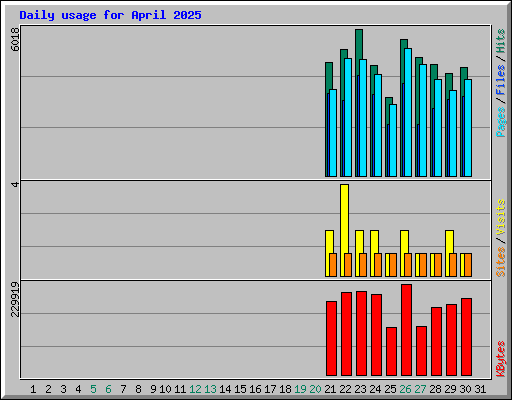
Task: Click day 21 on the x-axis
Action: pos(330,389)
